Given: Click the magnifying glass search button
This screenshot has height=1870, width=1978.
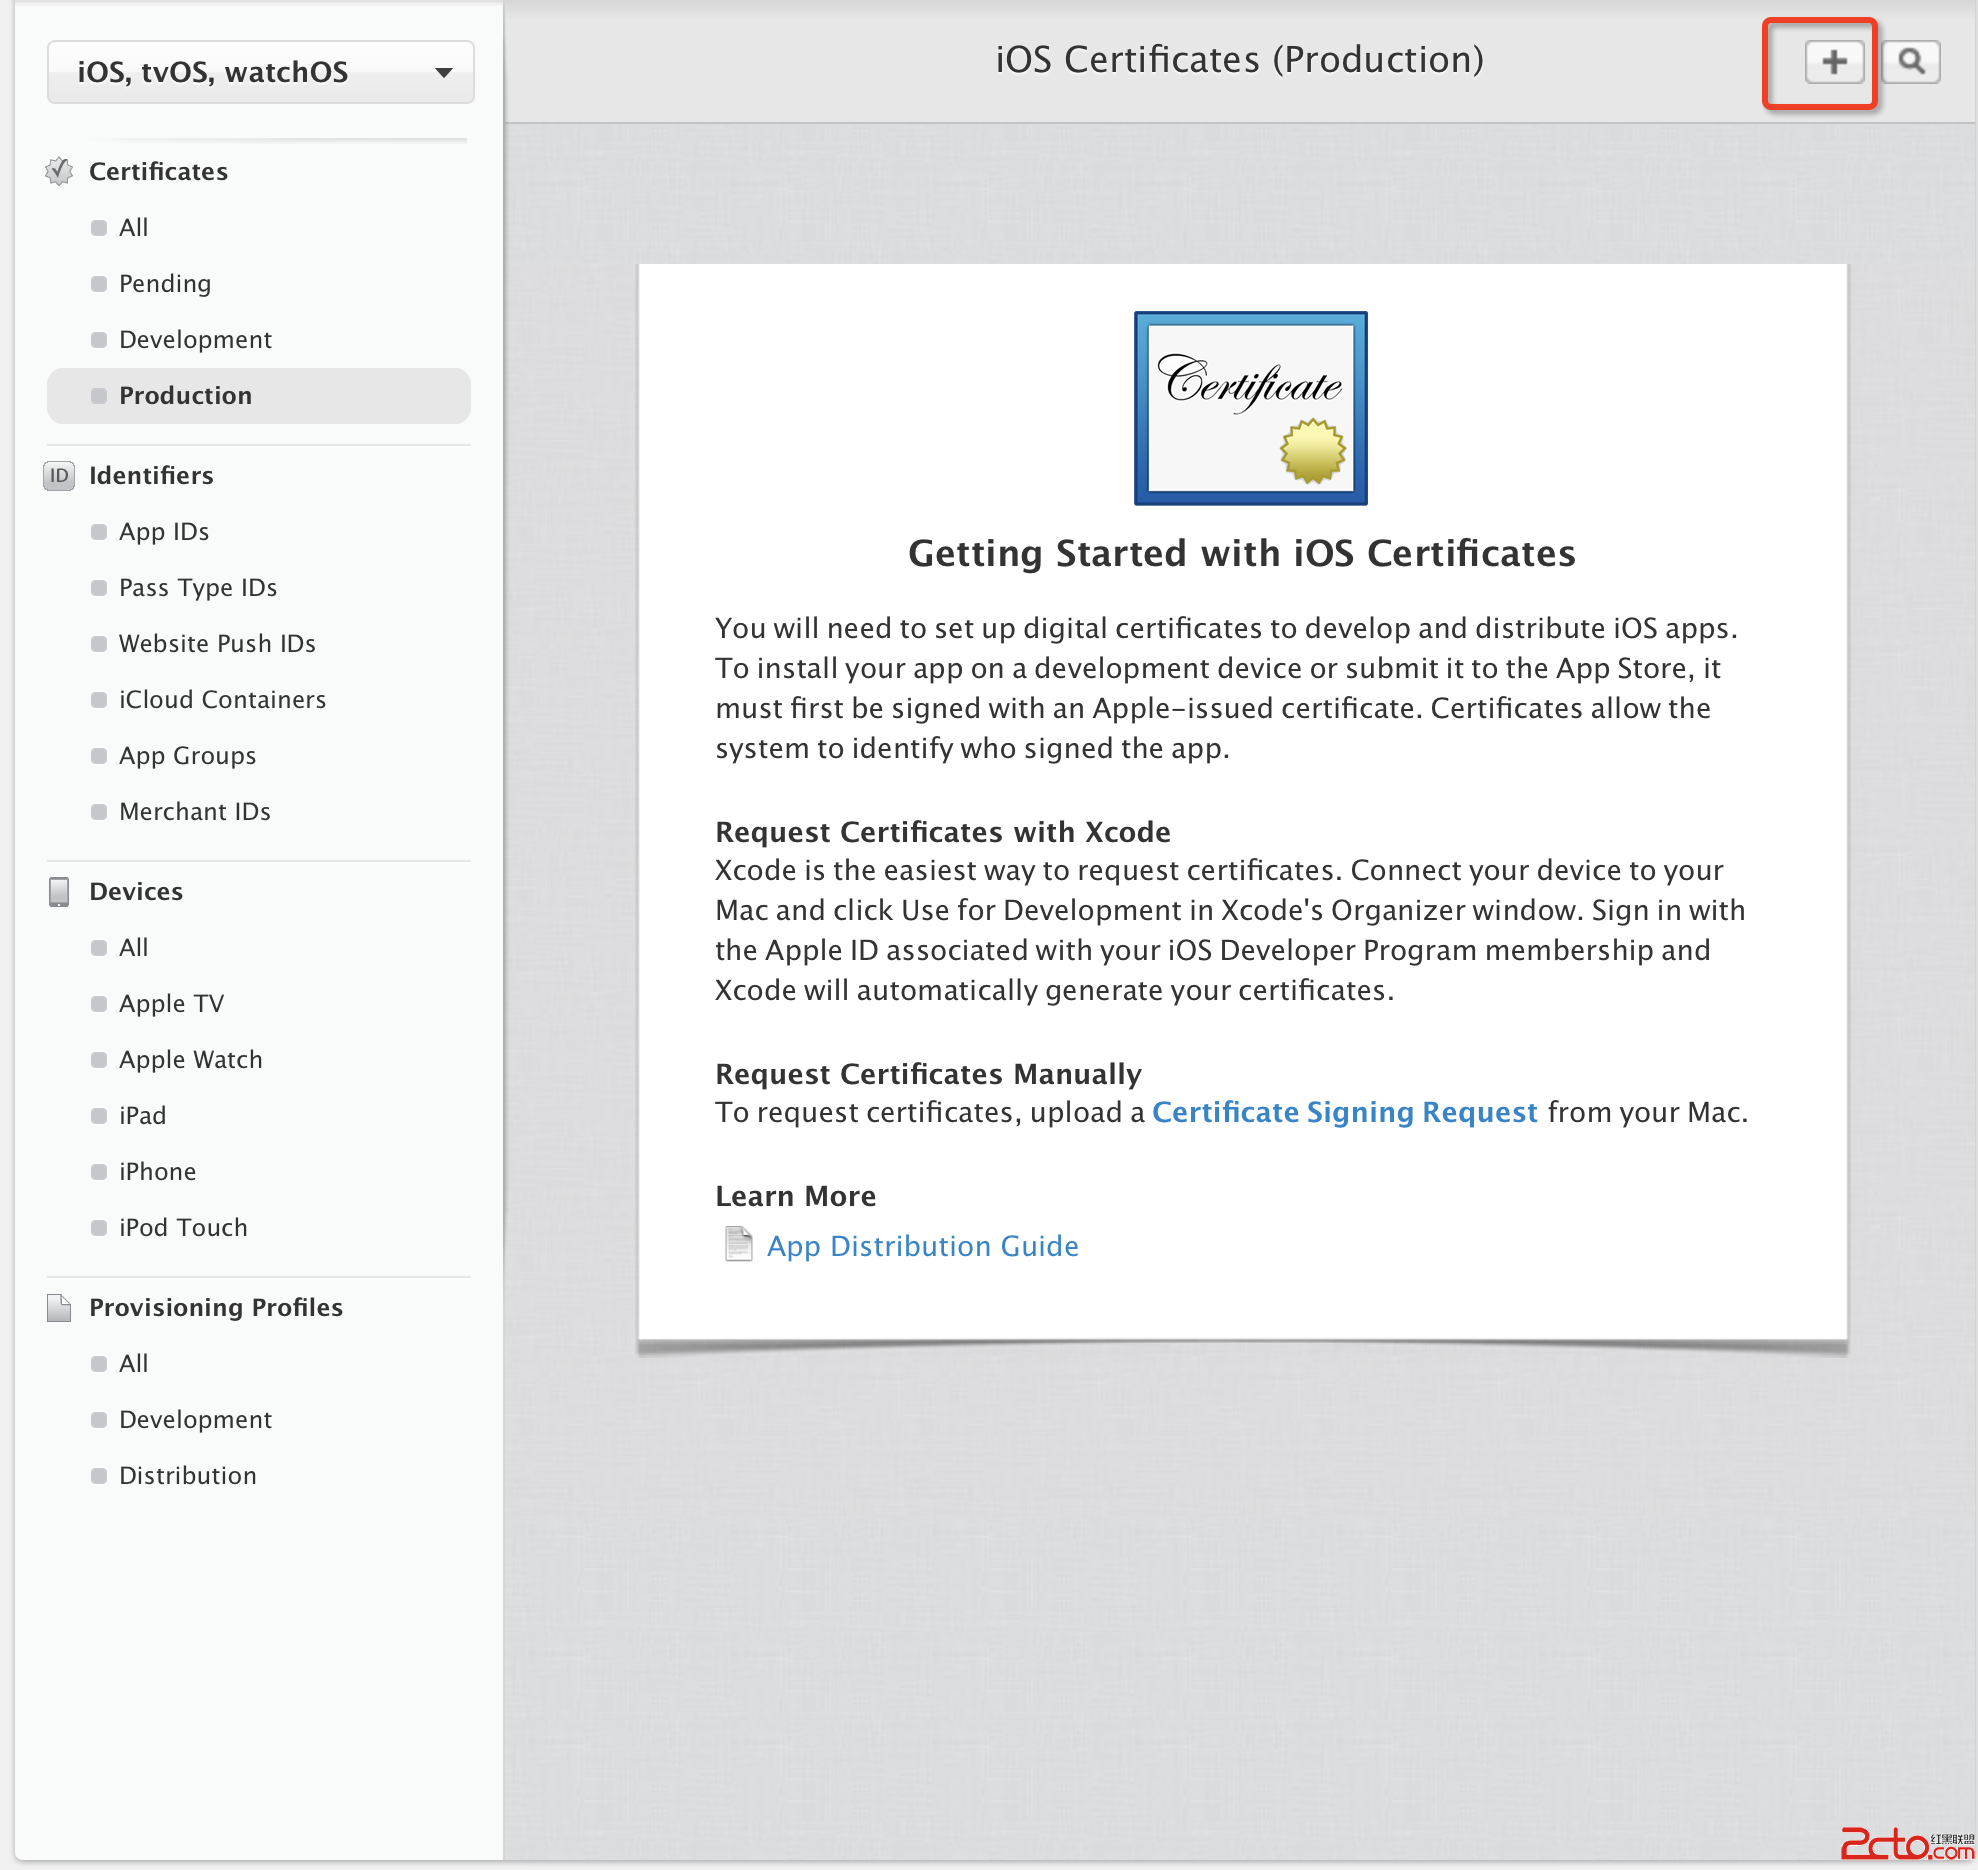Looking at the screenshot, I should click(1911, 62).
